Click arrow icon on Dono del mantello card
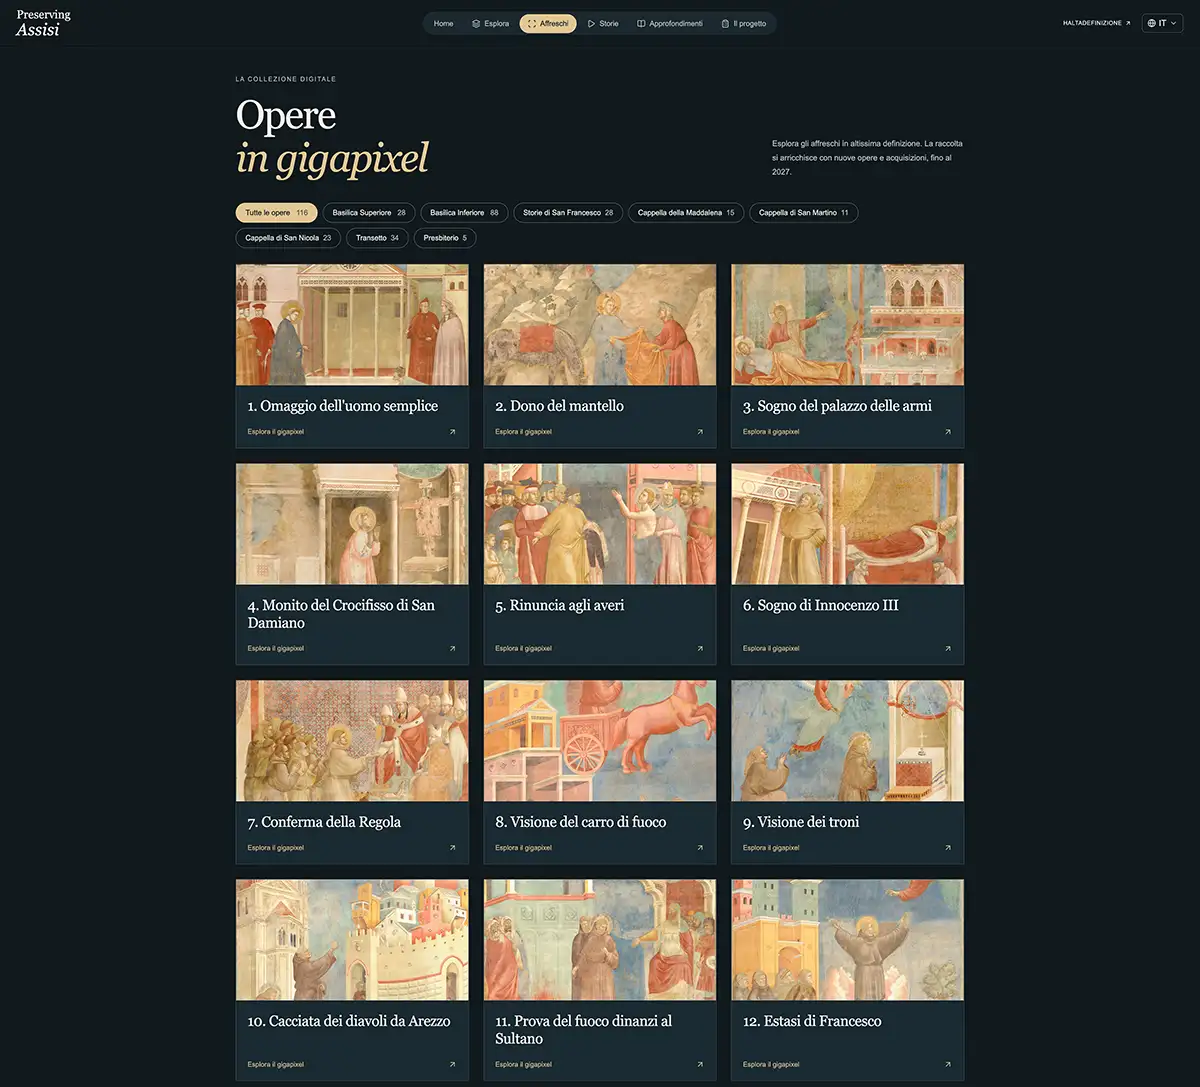The width and height of the screenshot is (1200, 1087). pyautogui.click(x=700, y=432)
